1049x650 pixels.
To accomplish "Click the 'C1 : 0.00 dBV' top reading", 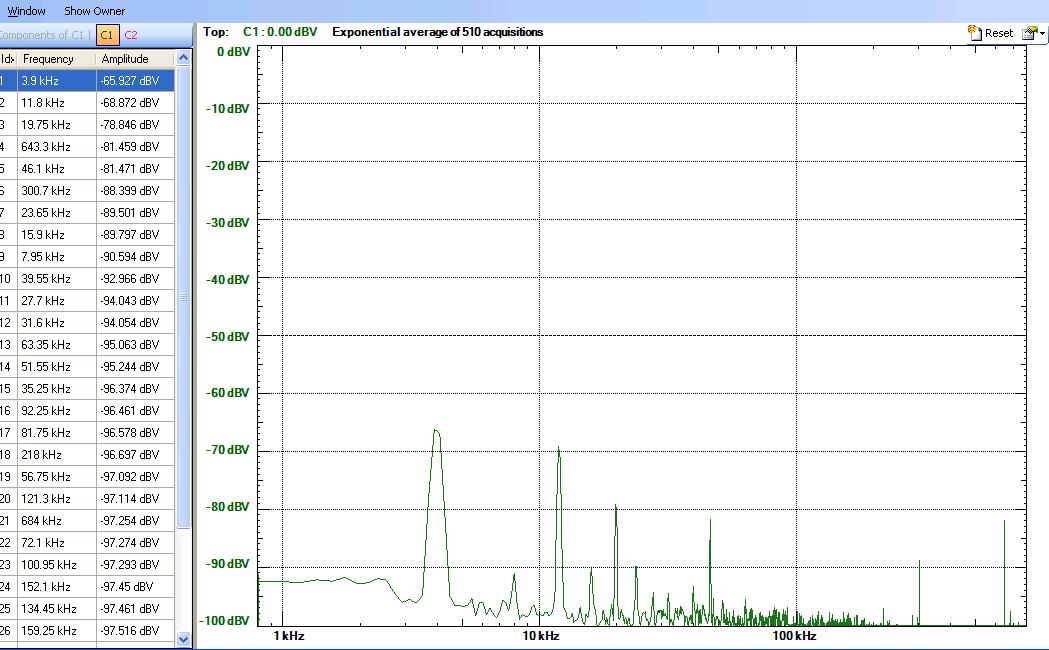I will [x=280, y=32].
